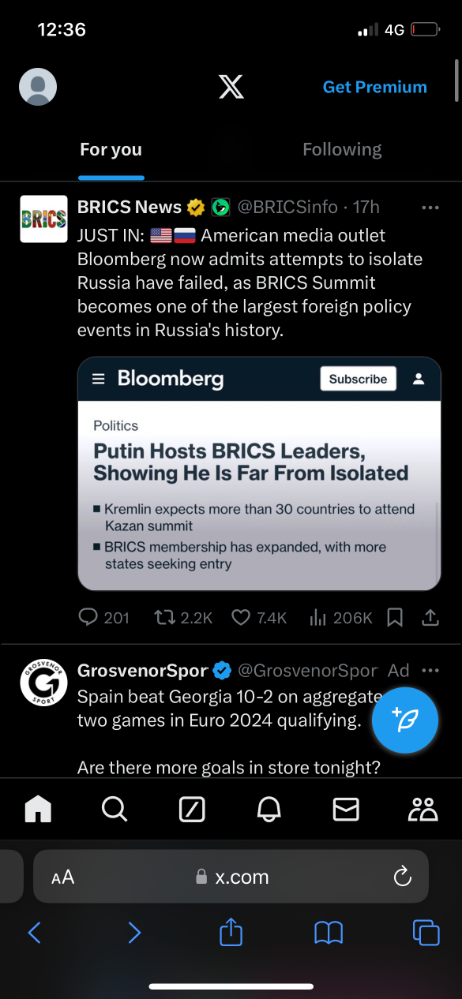This screenshot has height=999, width=462.
Task: Open more options on GrosvenorSpor ad
Action: pyautogui.click(x=431, y=671)
